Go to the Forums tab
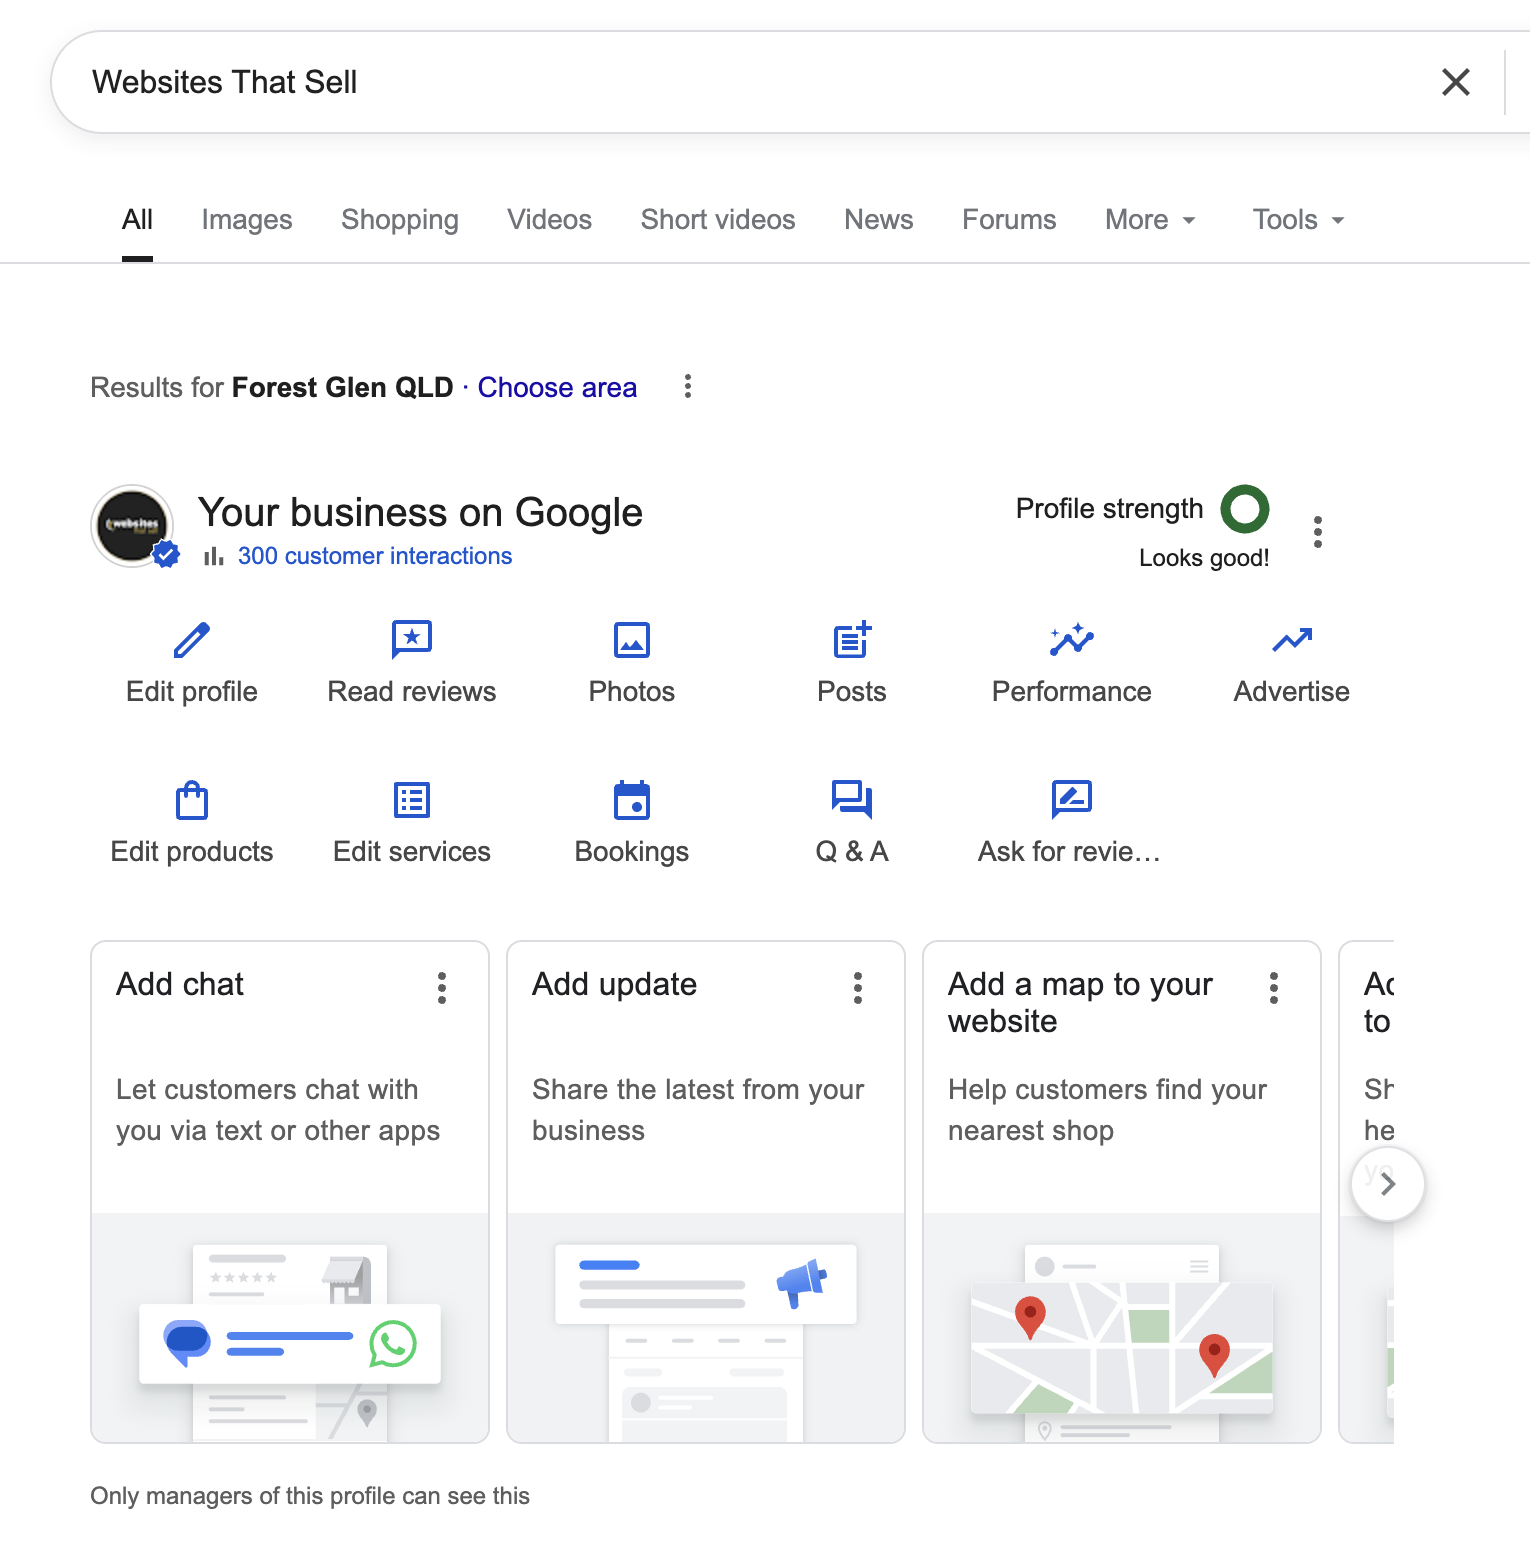 coord(1009,220)
